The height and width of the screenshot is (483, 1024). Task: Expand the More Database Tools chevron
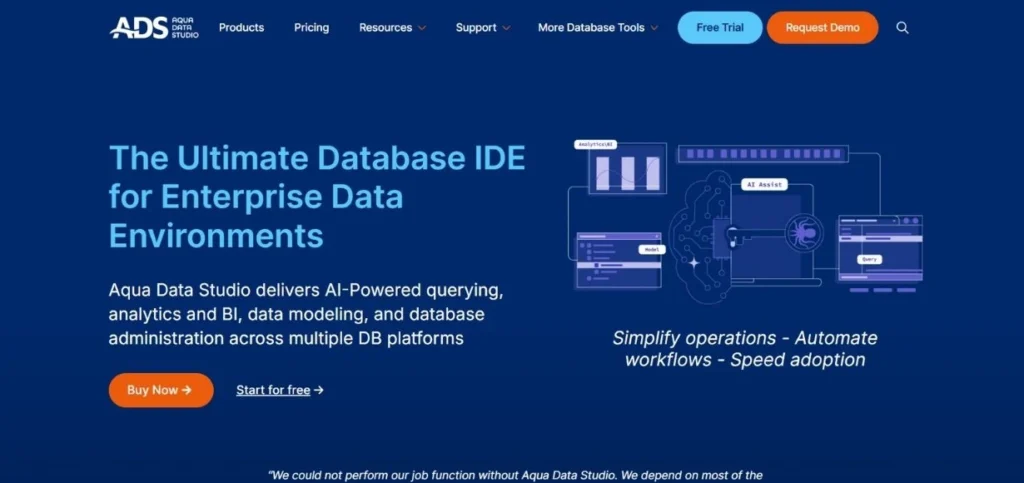(654, 28)
